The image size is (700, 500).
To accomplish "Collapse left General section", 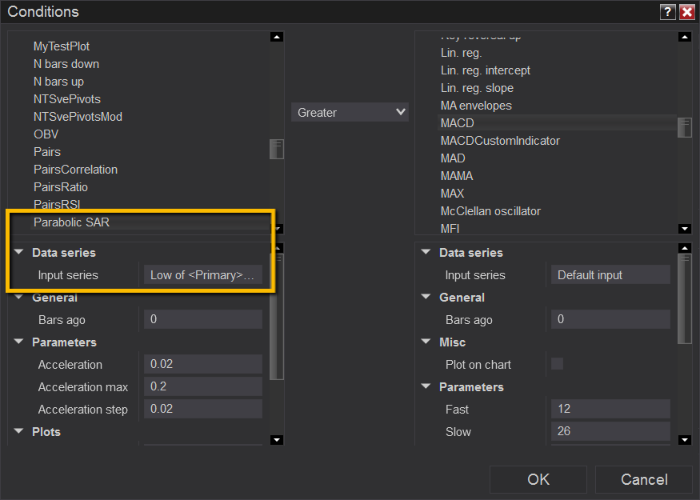I will pyautogui.click(x=19, y=297).
